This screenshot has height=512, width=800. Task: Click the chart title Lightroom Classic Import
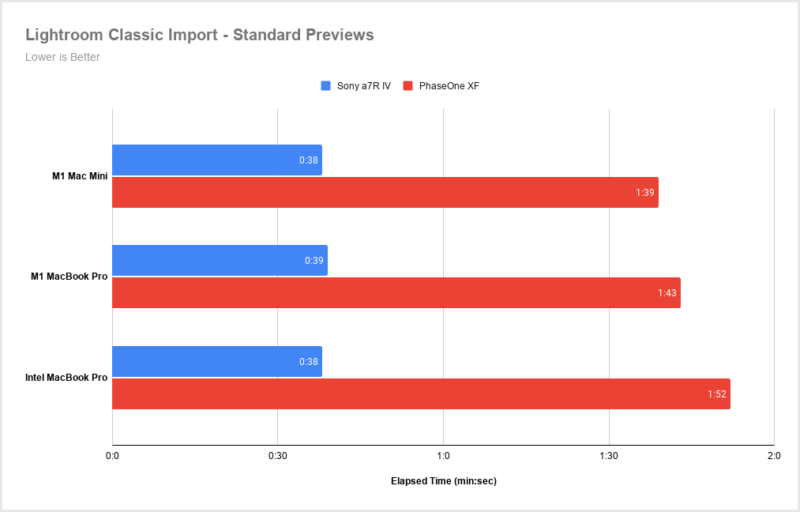click(x=200, y=35)
